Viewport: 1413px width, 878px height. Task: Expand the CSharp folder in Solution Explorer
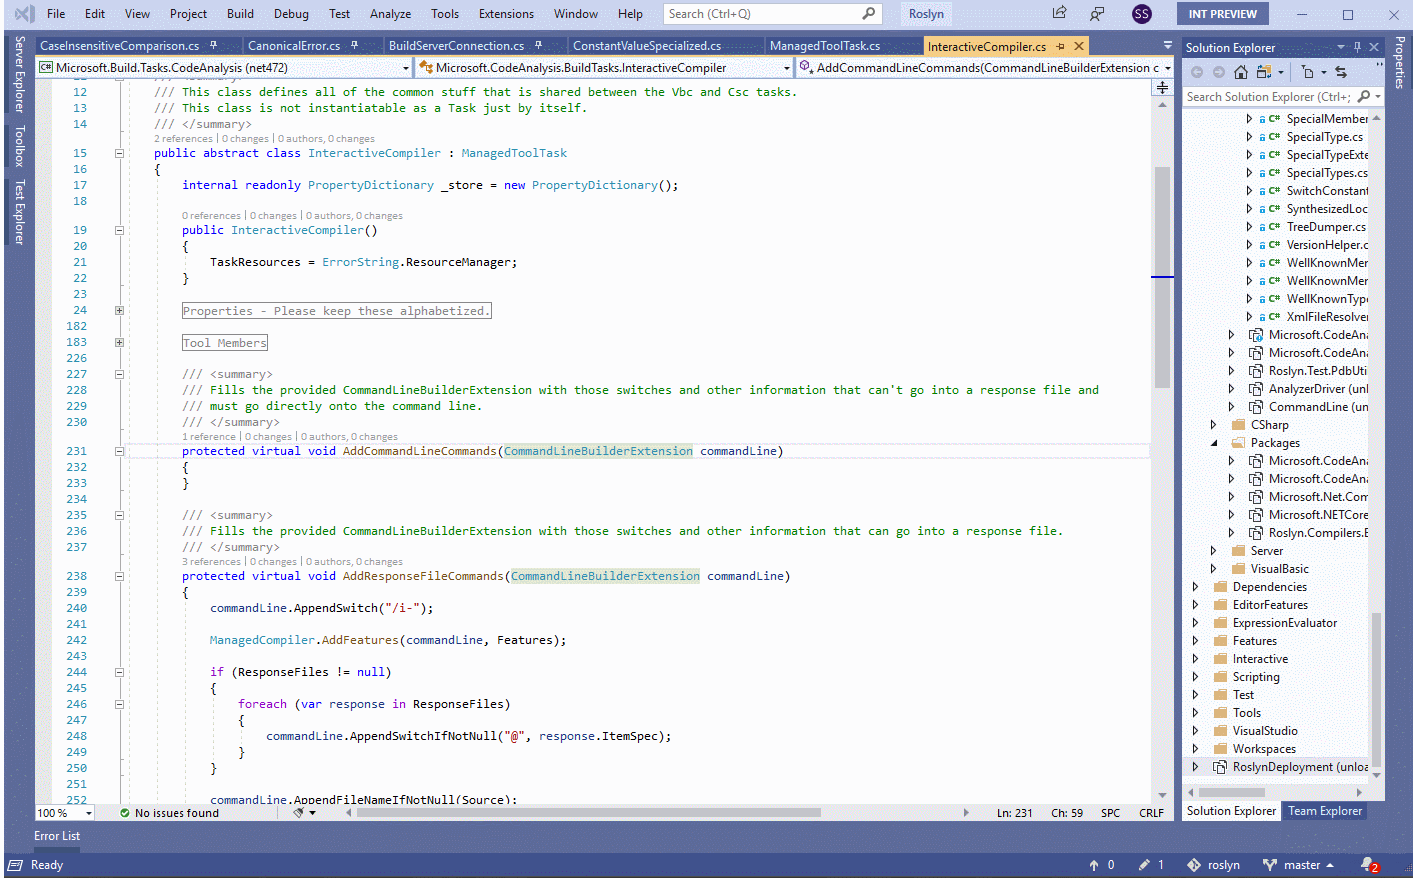[1213, 424]
